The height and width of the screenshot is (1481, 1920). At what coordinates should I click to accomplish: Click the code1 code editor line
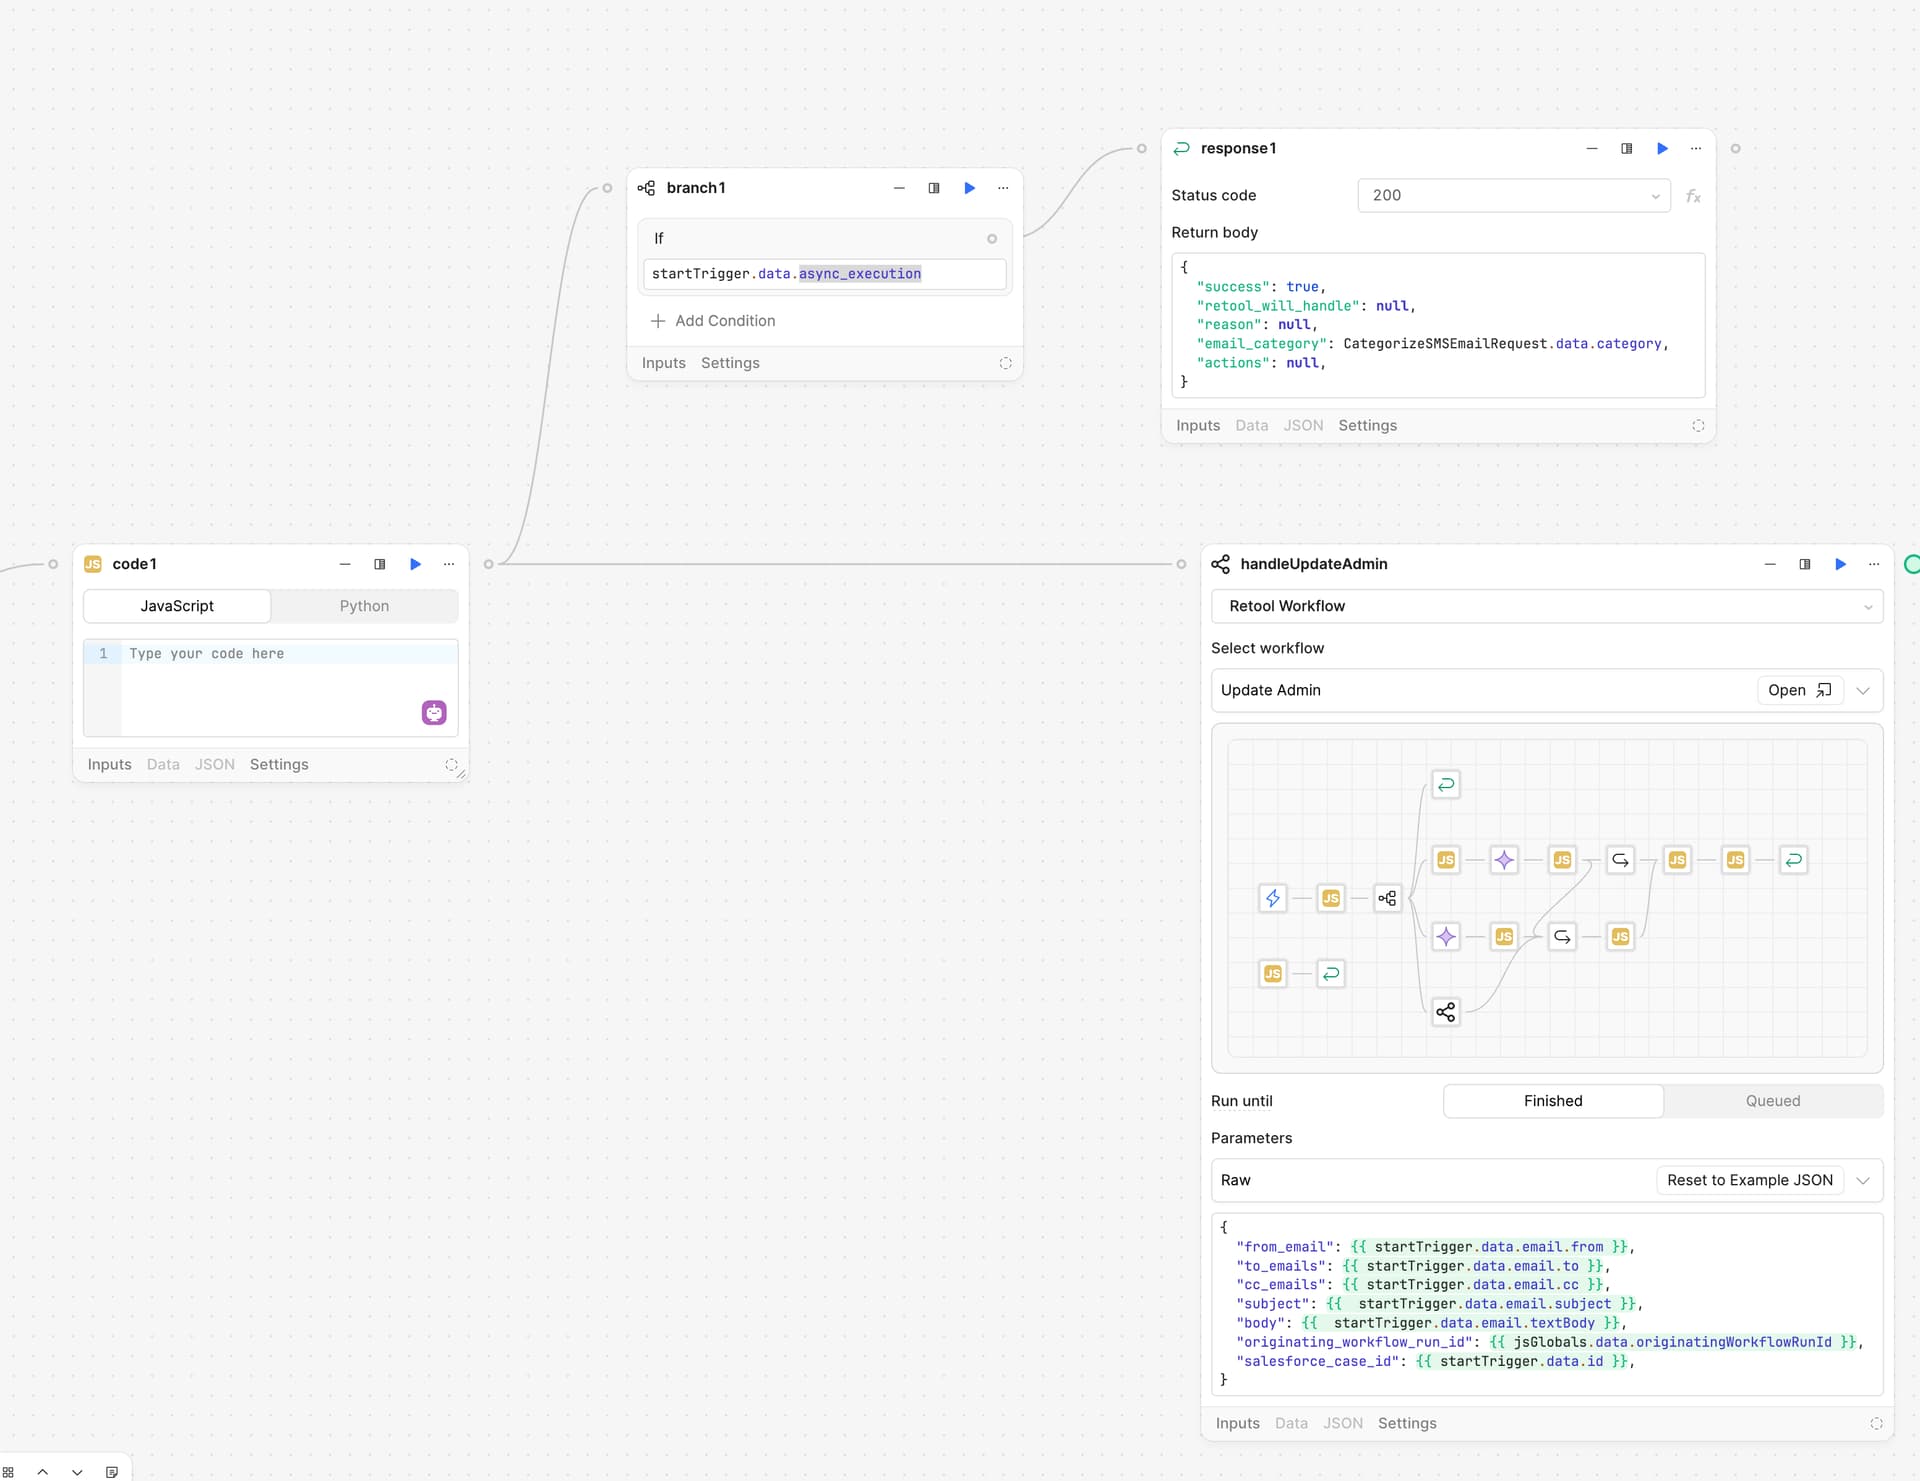click(290, 654)
